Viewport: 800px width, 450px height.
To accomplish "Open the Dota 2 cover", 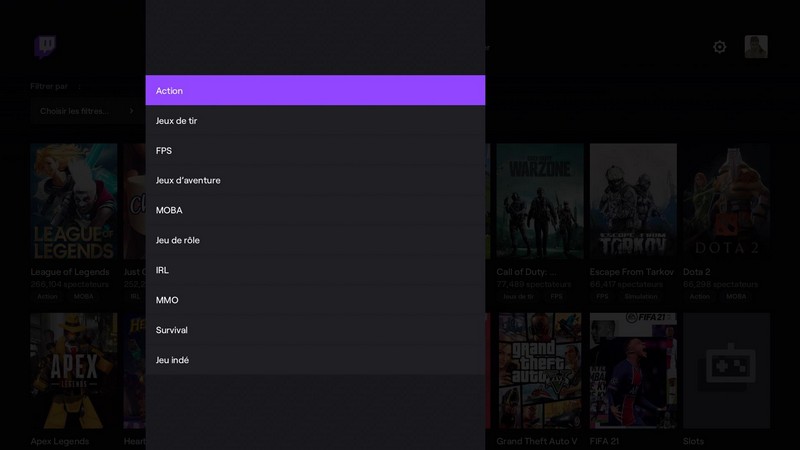I will pyautogui.click(x=727, y=202).
